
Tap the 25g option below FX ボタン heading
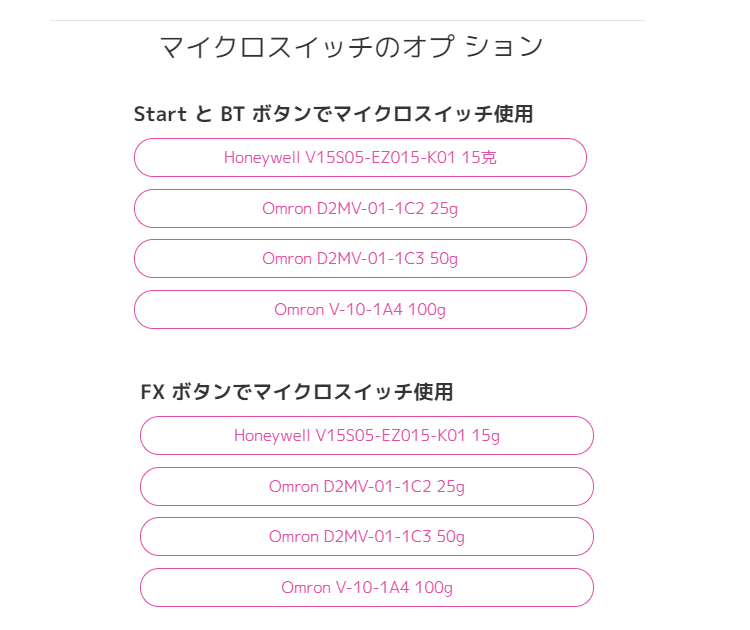(366, 487)
